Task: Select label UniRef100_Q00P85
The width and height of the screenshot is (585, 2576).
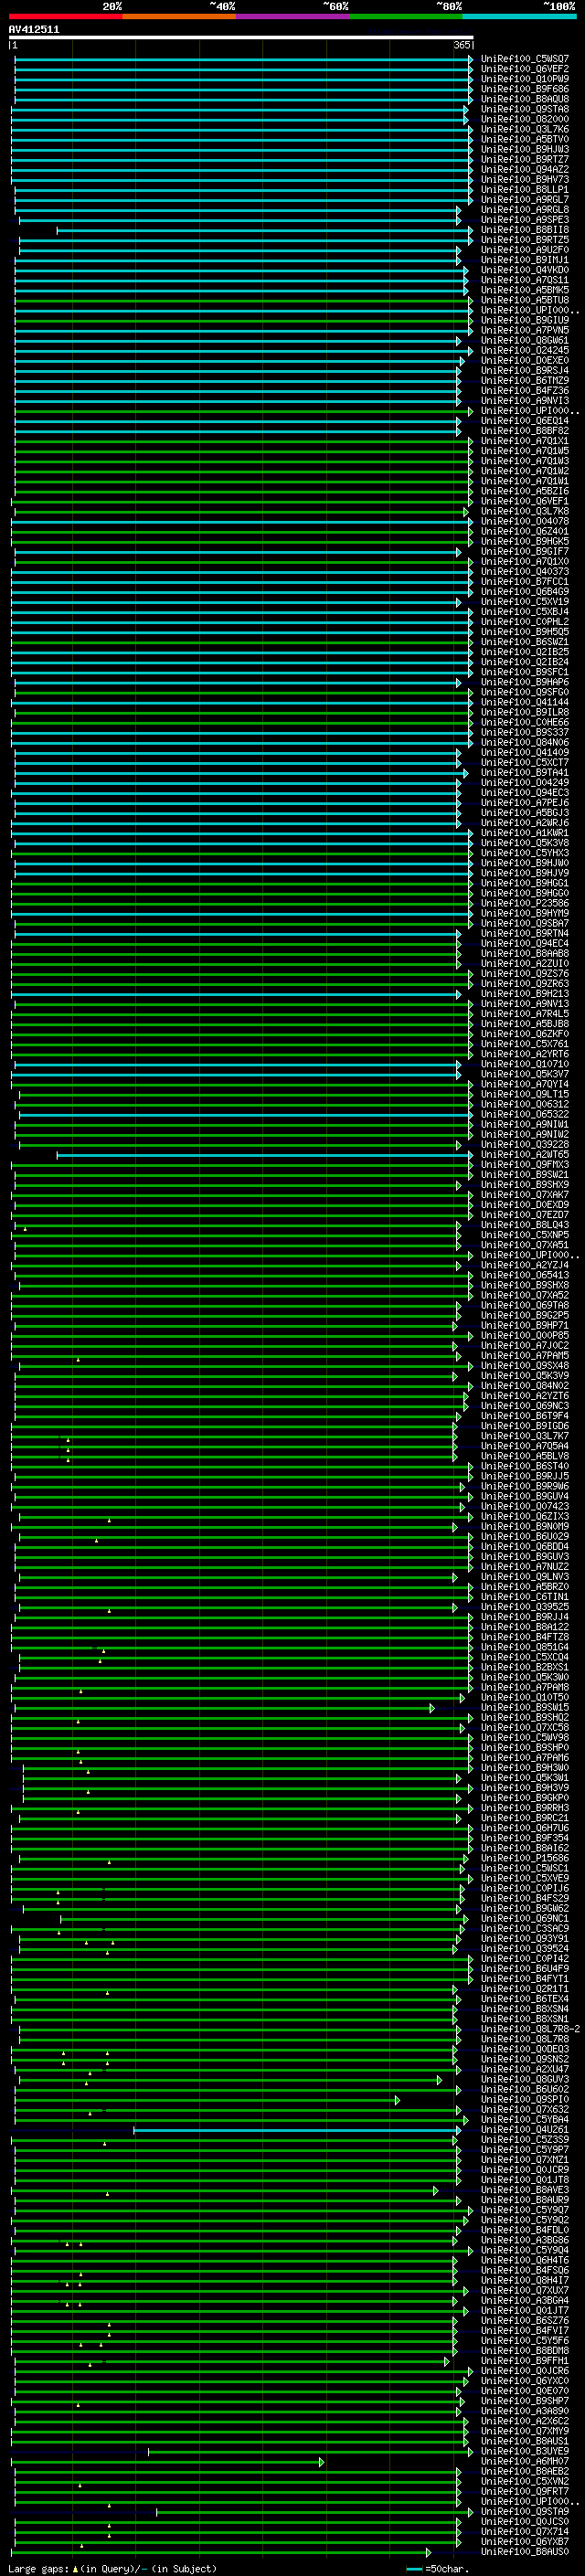Action: pyautogui.click(x=525, y=1335)
